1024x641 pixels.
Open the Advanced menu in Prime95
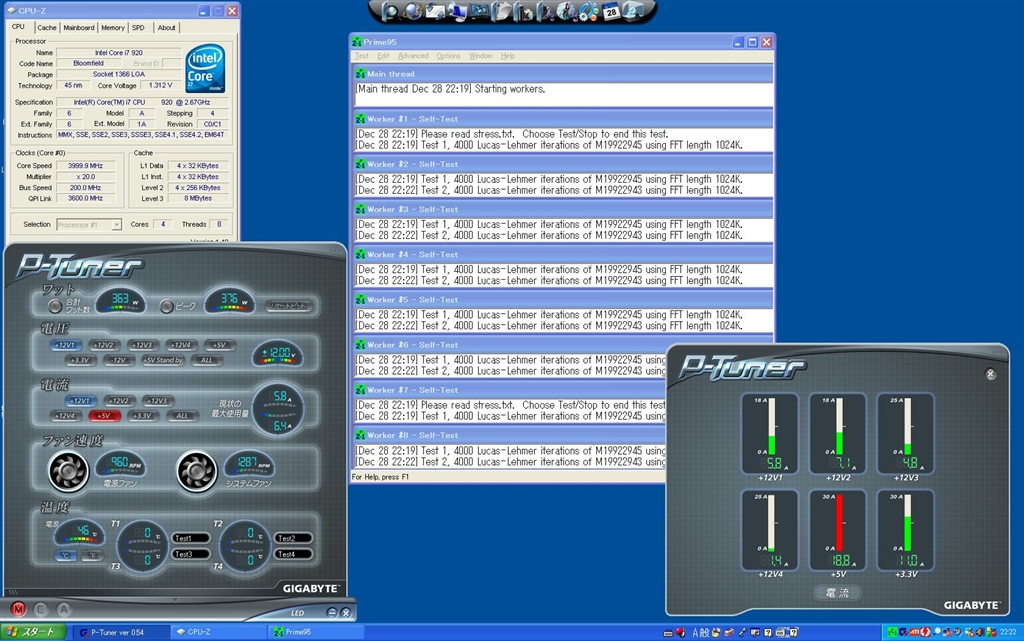click(413, 56)
